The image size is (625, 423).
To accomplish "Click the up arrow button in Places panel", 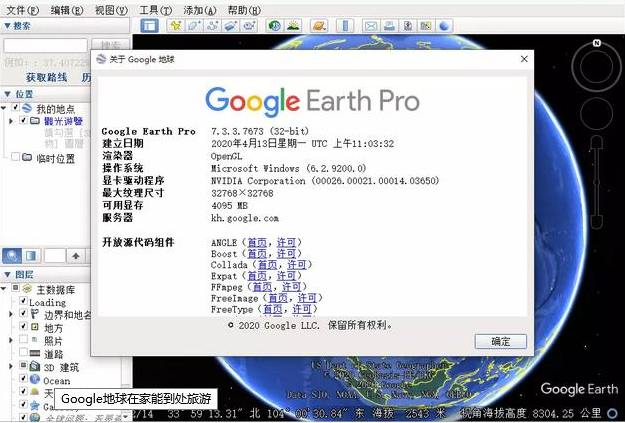I will [x=76, y=256].
